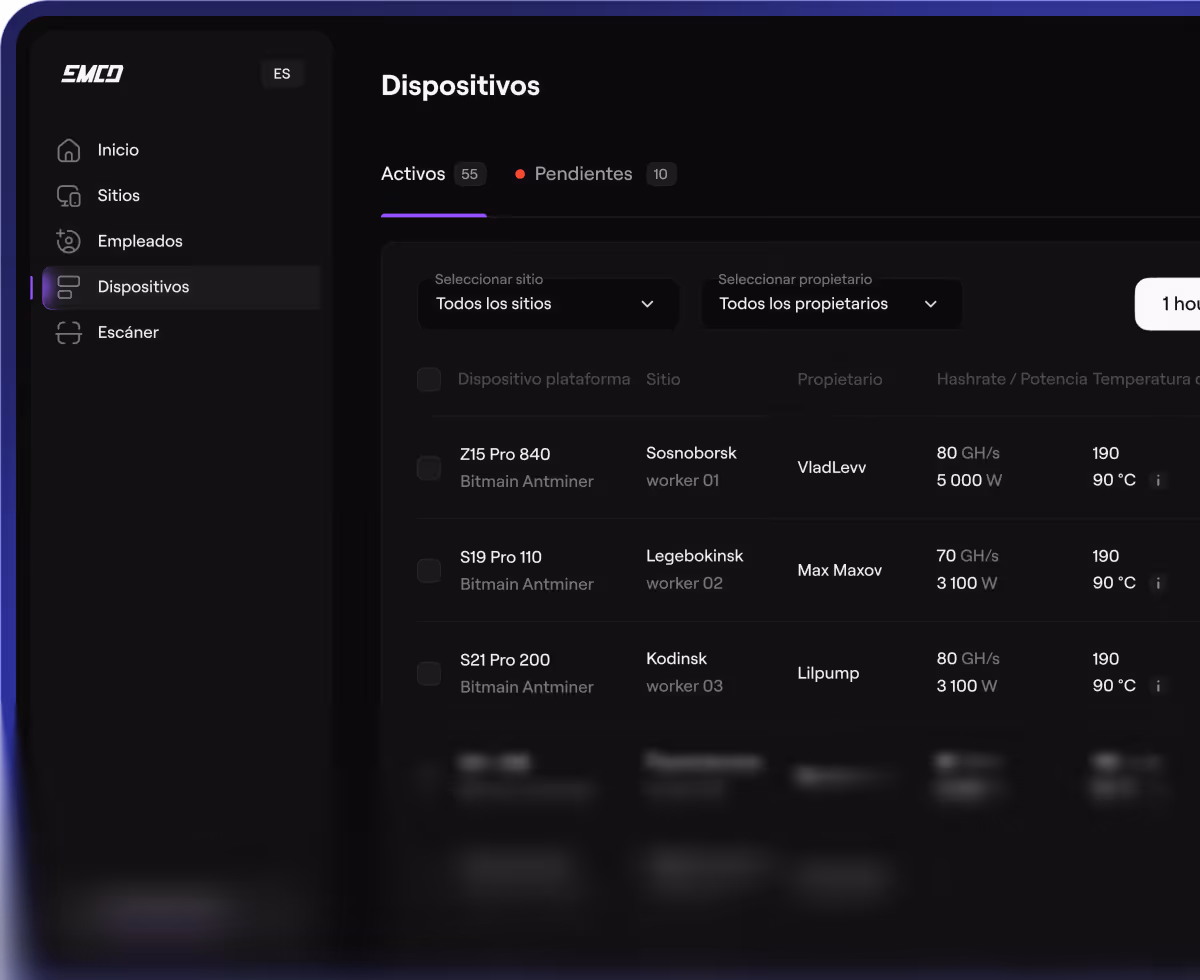Click the Sitio column header
The height and width of the screenshot is (980, 1200).
click(x=663, y=379)
